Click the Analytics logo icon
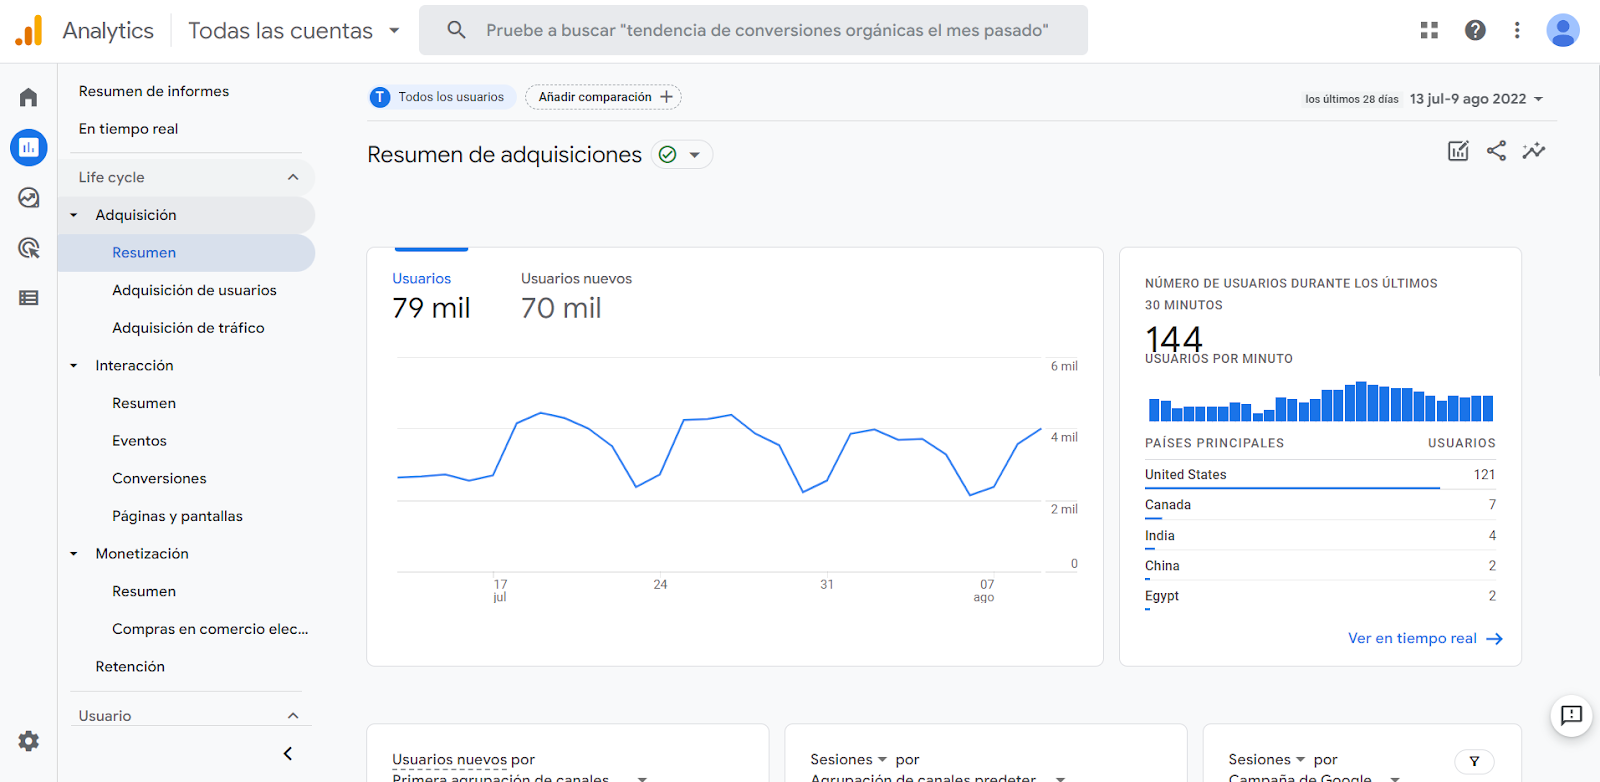The image size is (1600, 782). pos(29,31)
